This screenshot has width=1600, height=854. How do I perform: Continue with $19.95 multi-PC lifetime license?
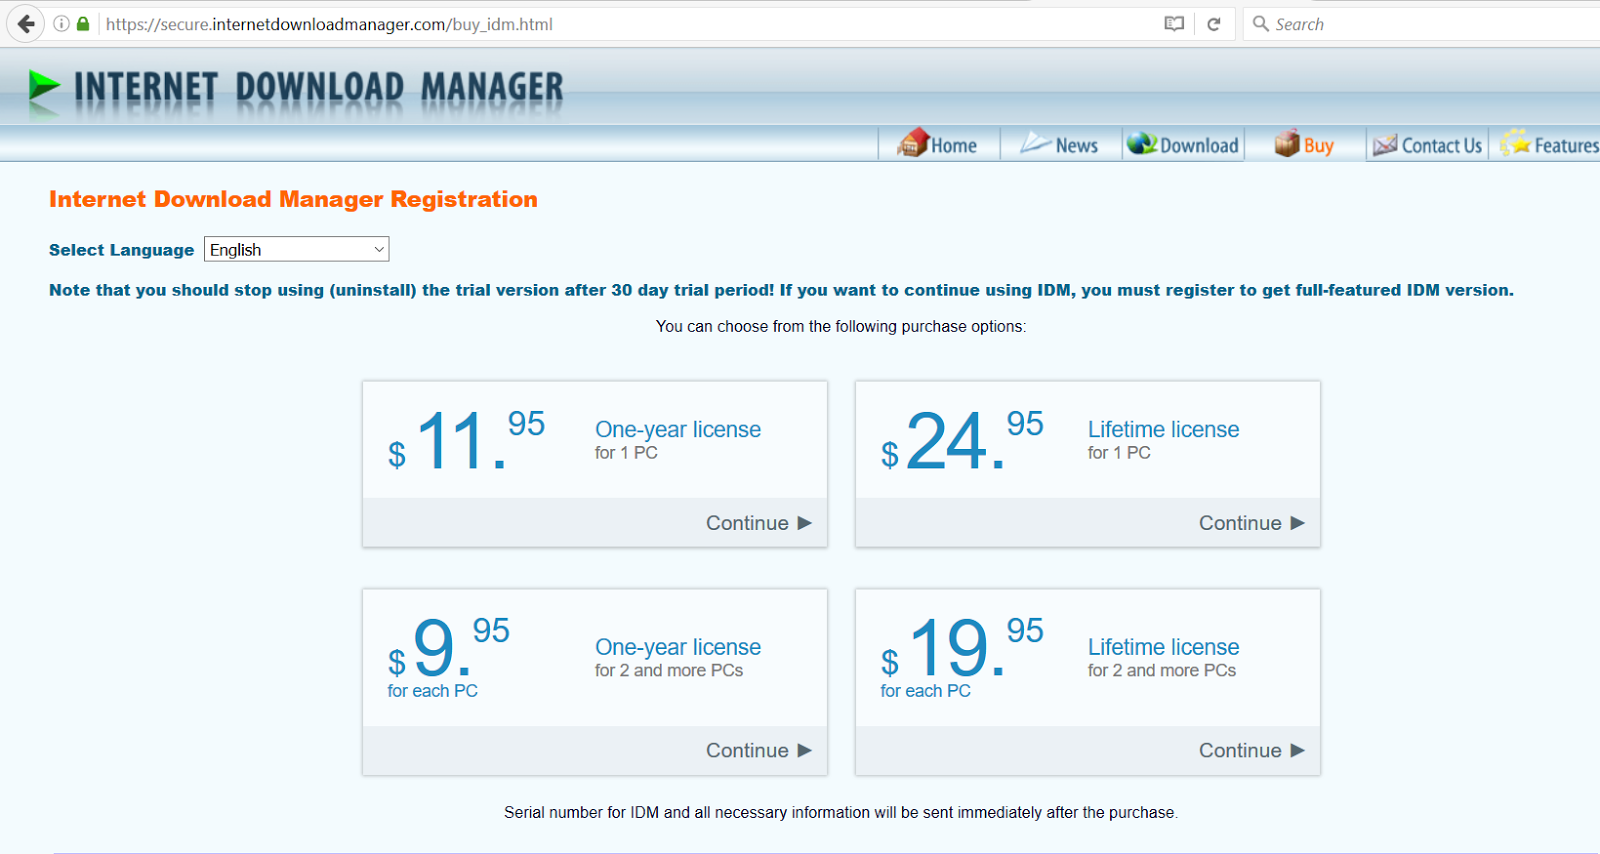coord(1251,750)
